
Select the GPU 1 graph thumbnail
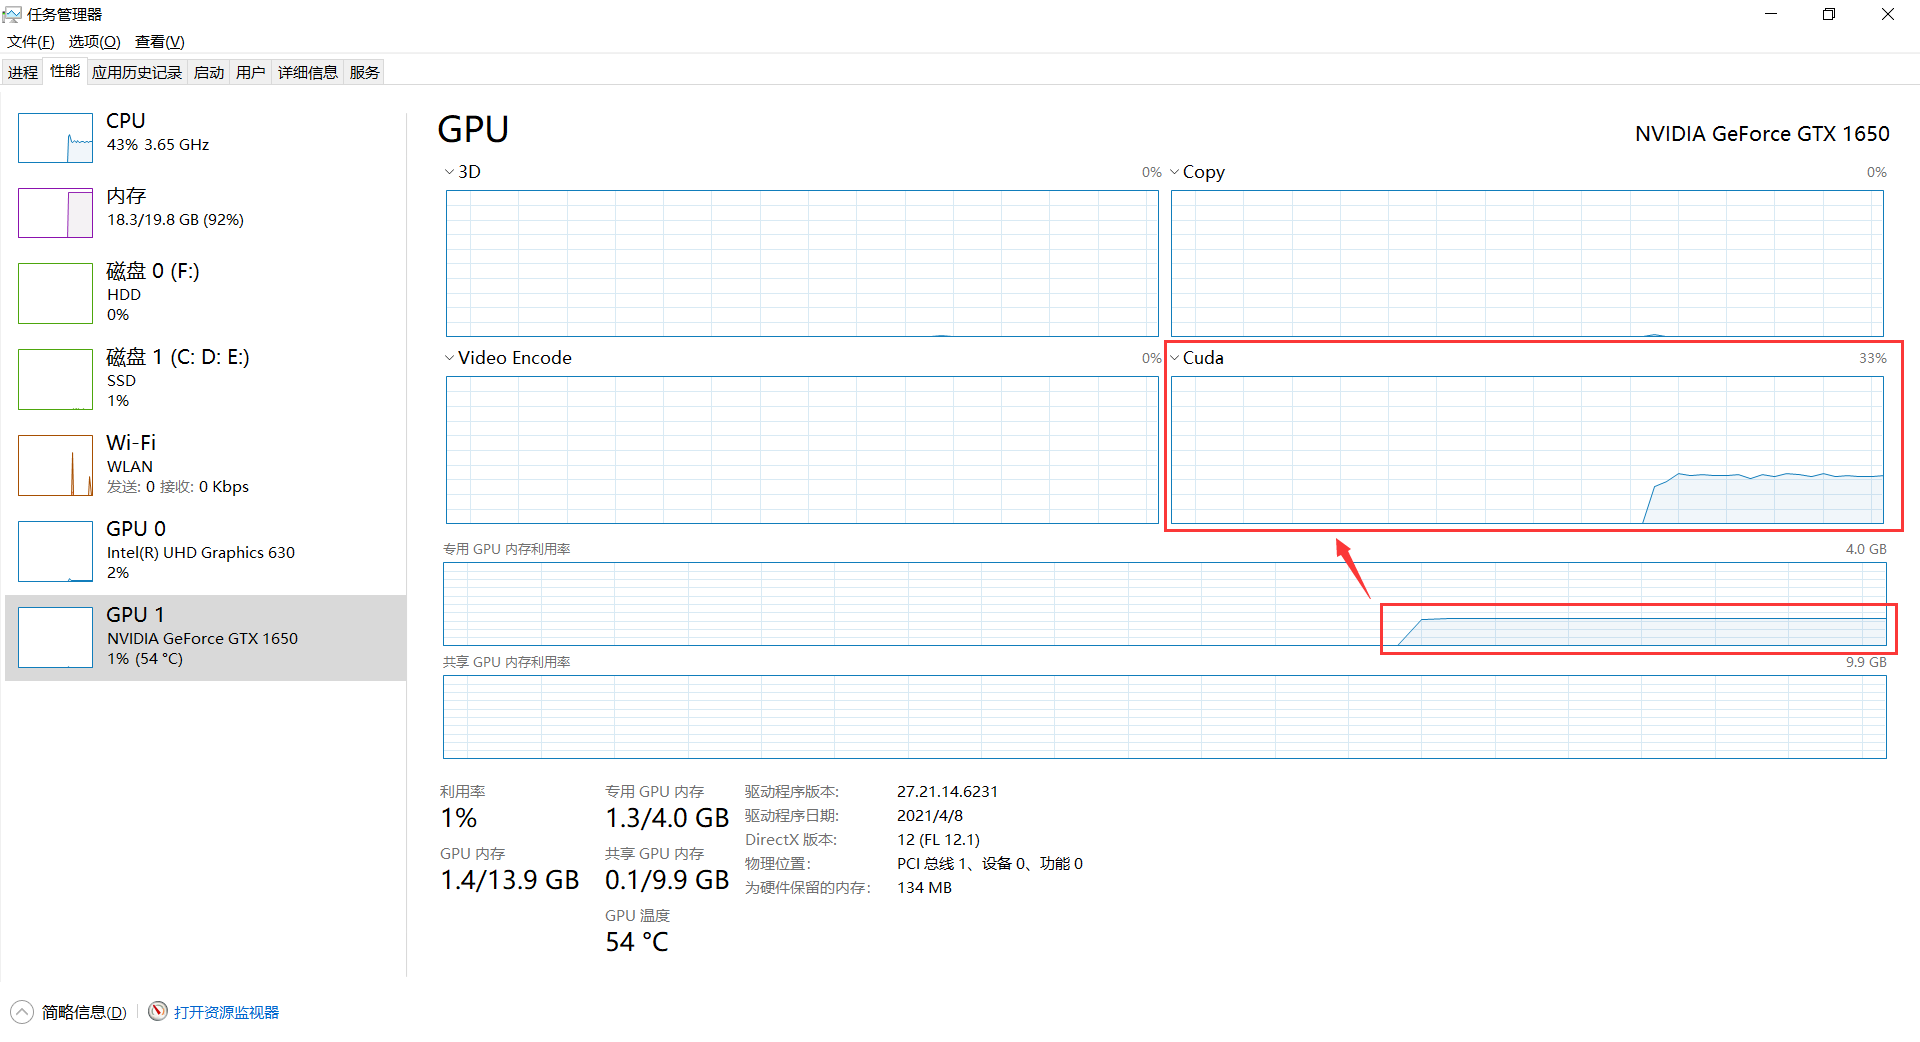click(55, 637)
